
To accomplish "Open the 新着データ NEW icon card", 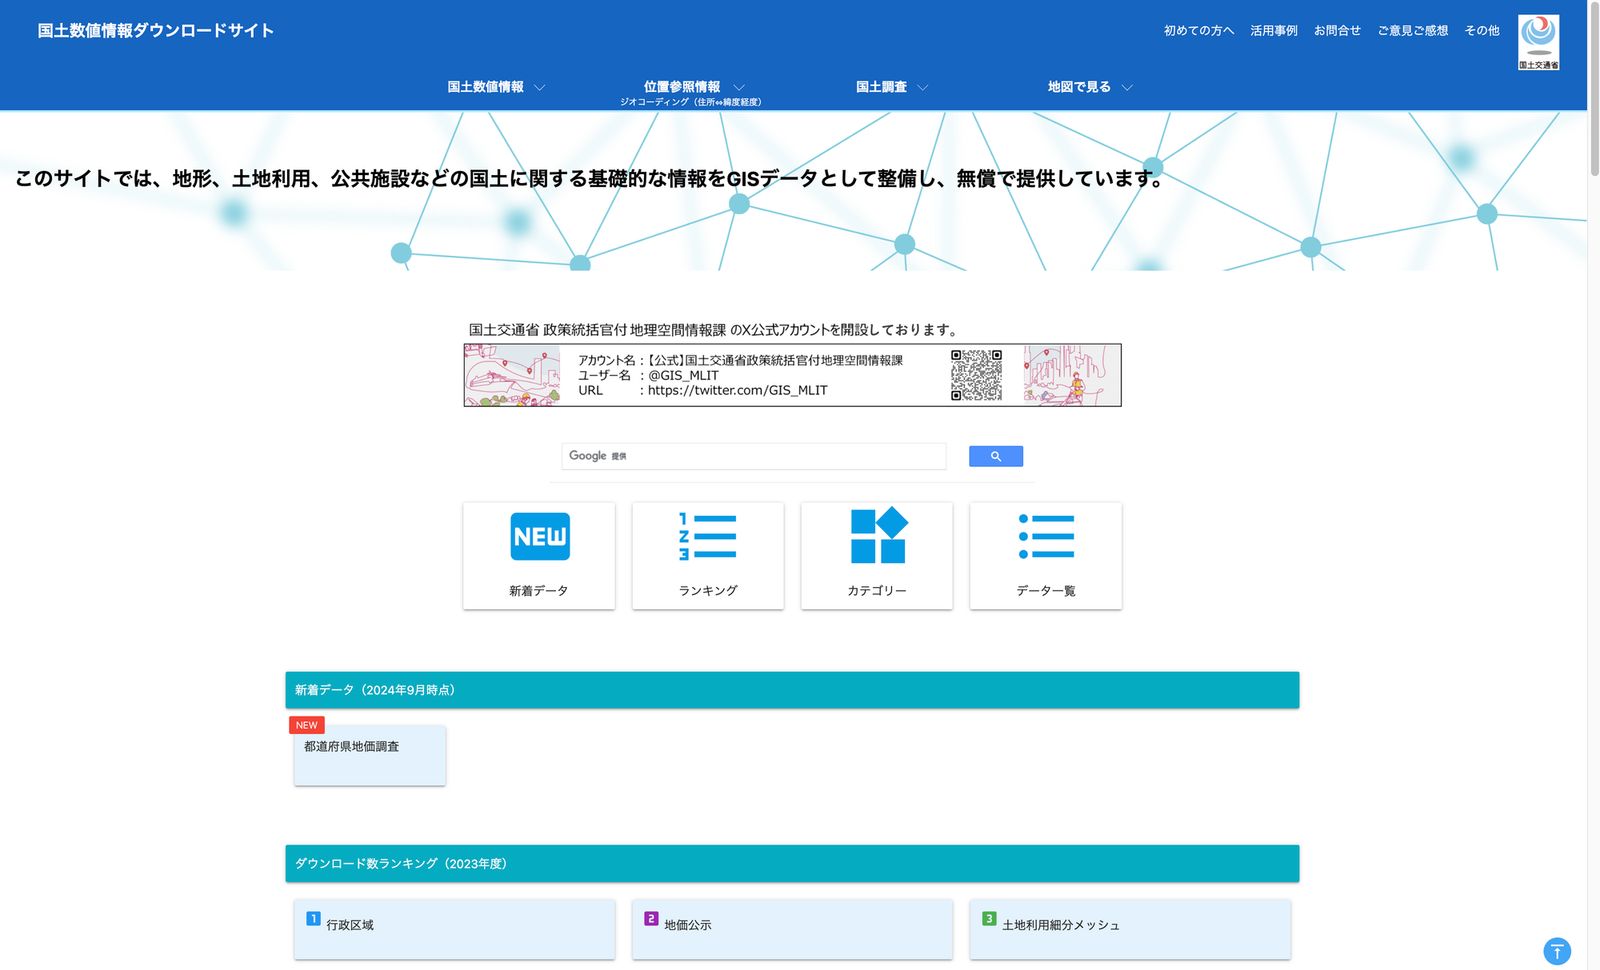I will (x=539, y=555).
